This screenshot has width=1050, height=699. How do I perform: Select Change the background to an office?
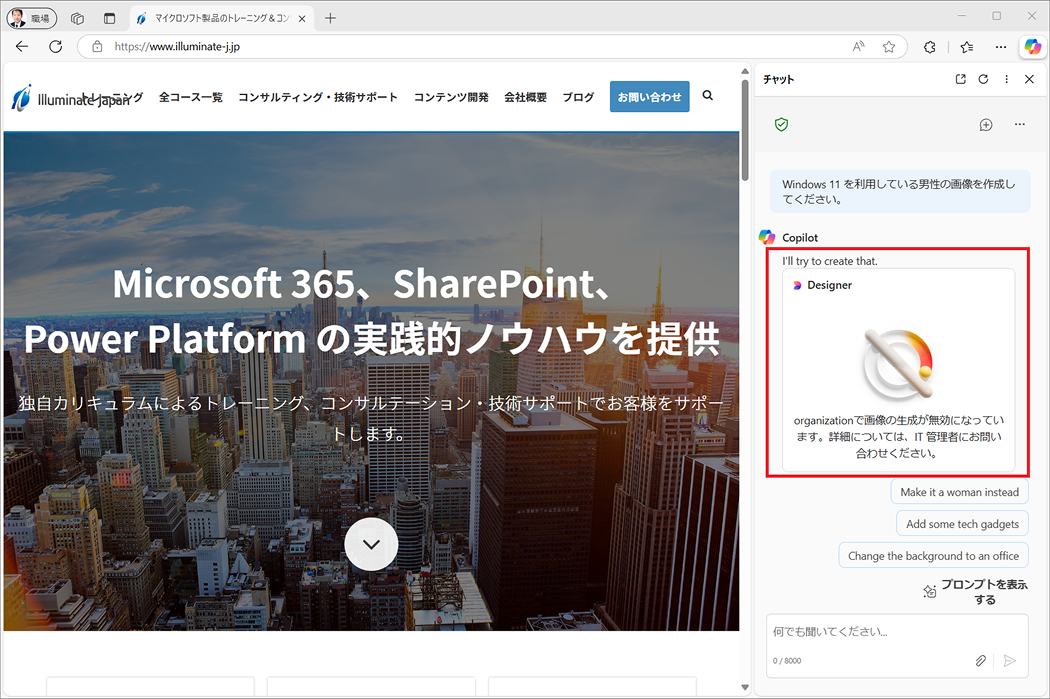933,556
